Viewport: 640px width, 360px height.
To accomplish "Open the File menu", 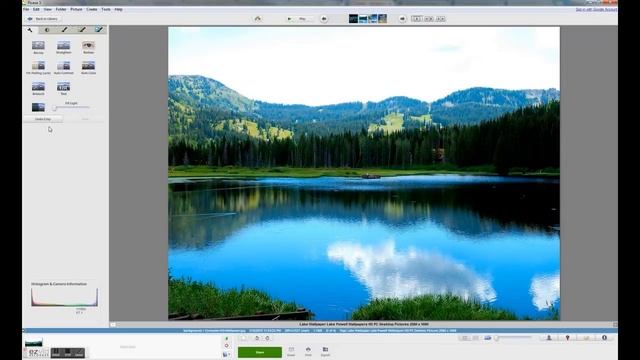I will (x=26, y=9).
